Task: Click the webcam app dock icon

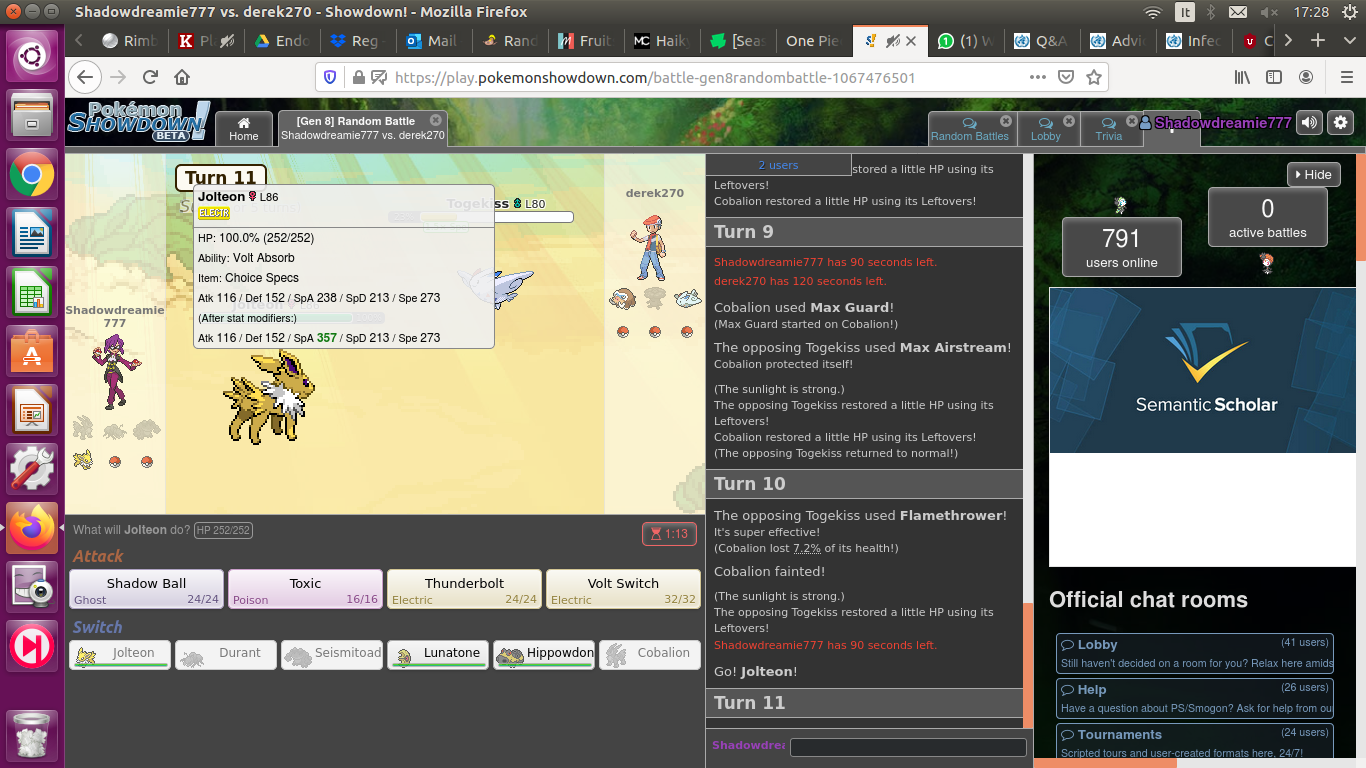Action: click(32, 585)
